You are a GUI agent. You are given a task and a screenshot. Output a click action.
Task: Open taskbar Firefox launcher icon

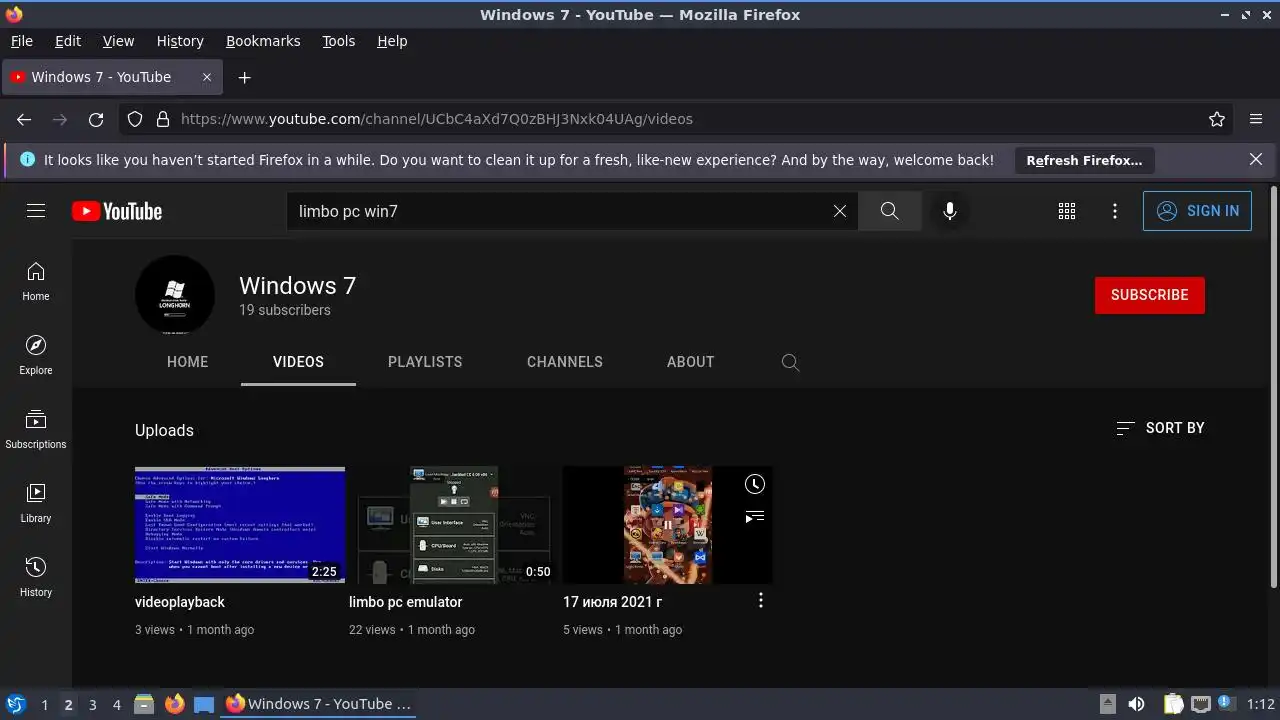175,704
